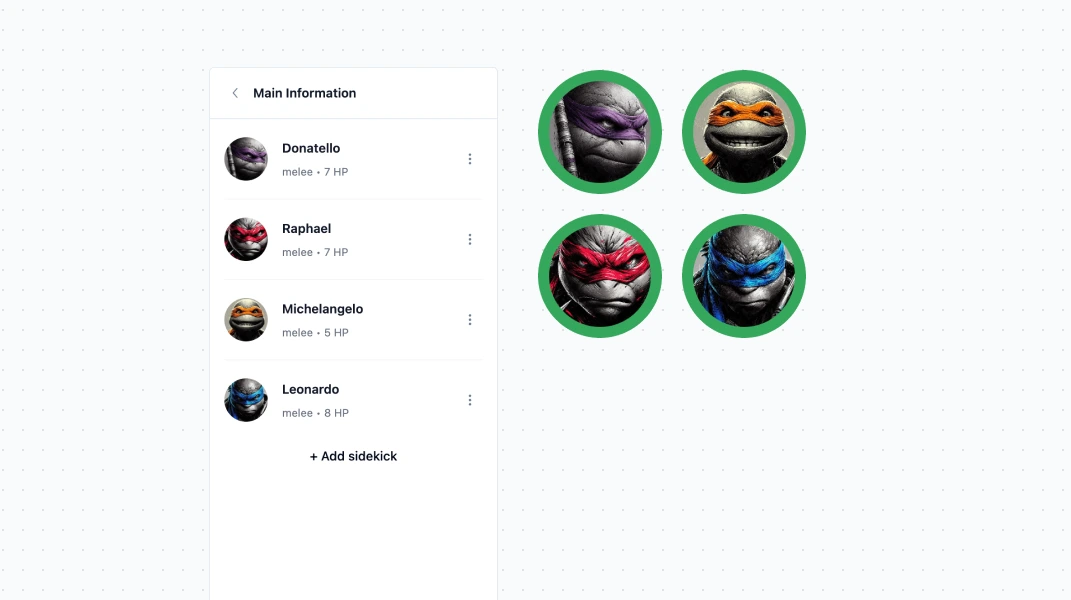The height and width of the screenshot is (600, 1071).
Task: Go back using the chevron arrow
Action: pos(235,93)
